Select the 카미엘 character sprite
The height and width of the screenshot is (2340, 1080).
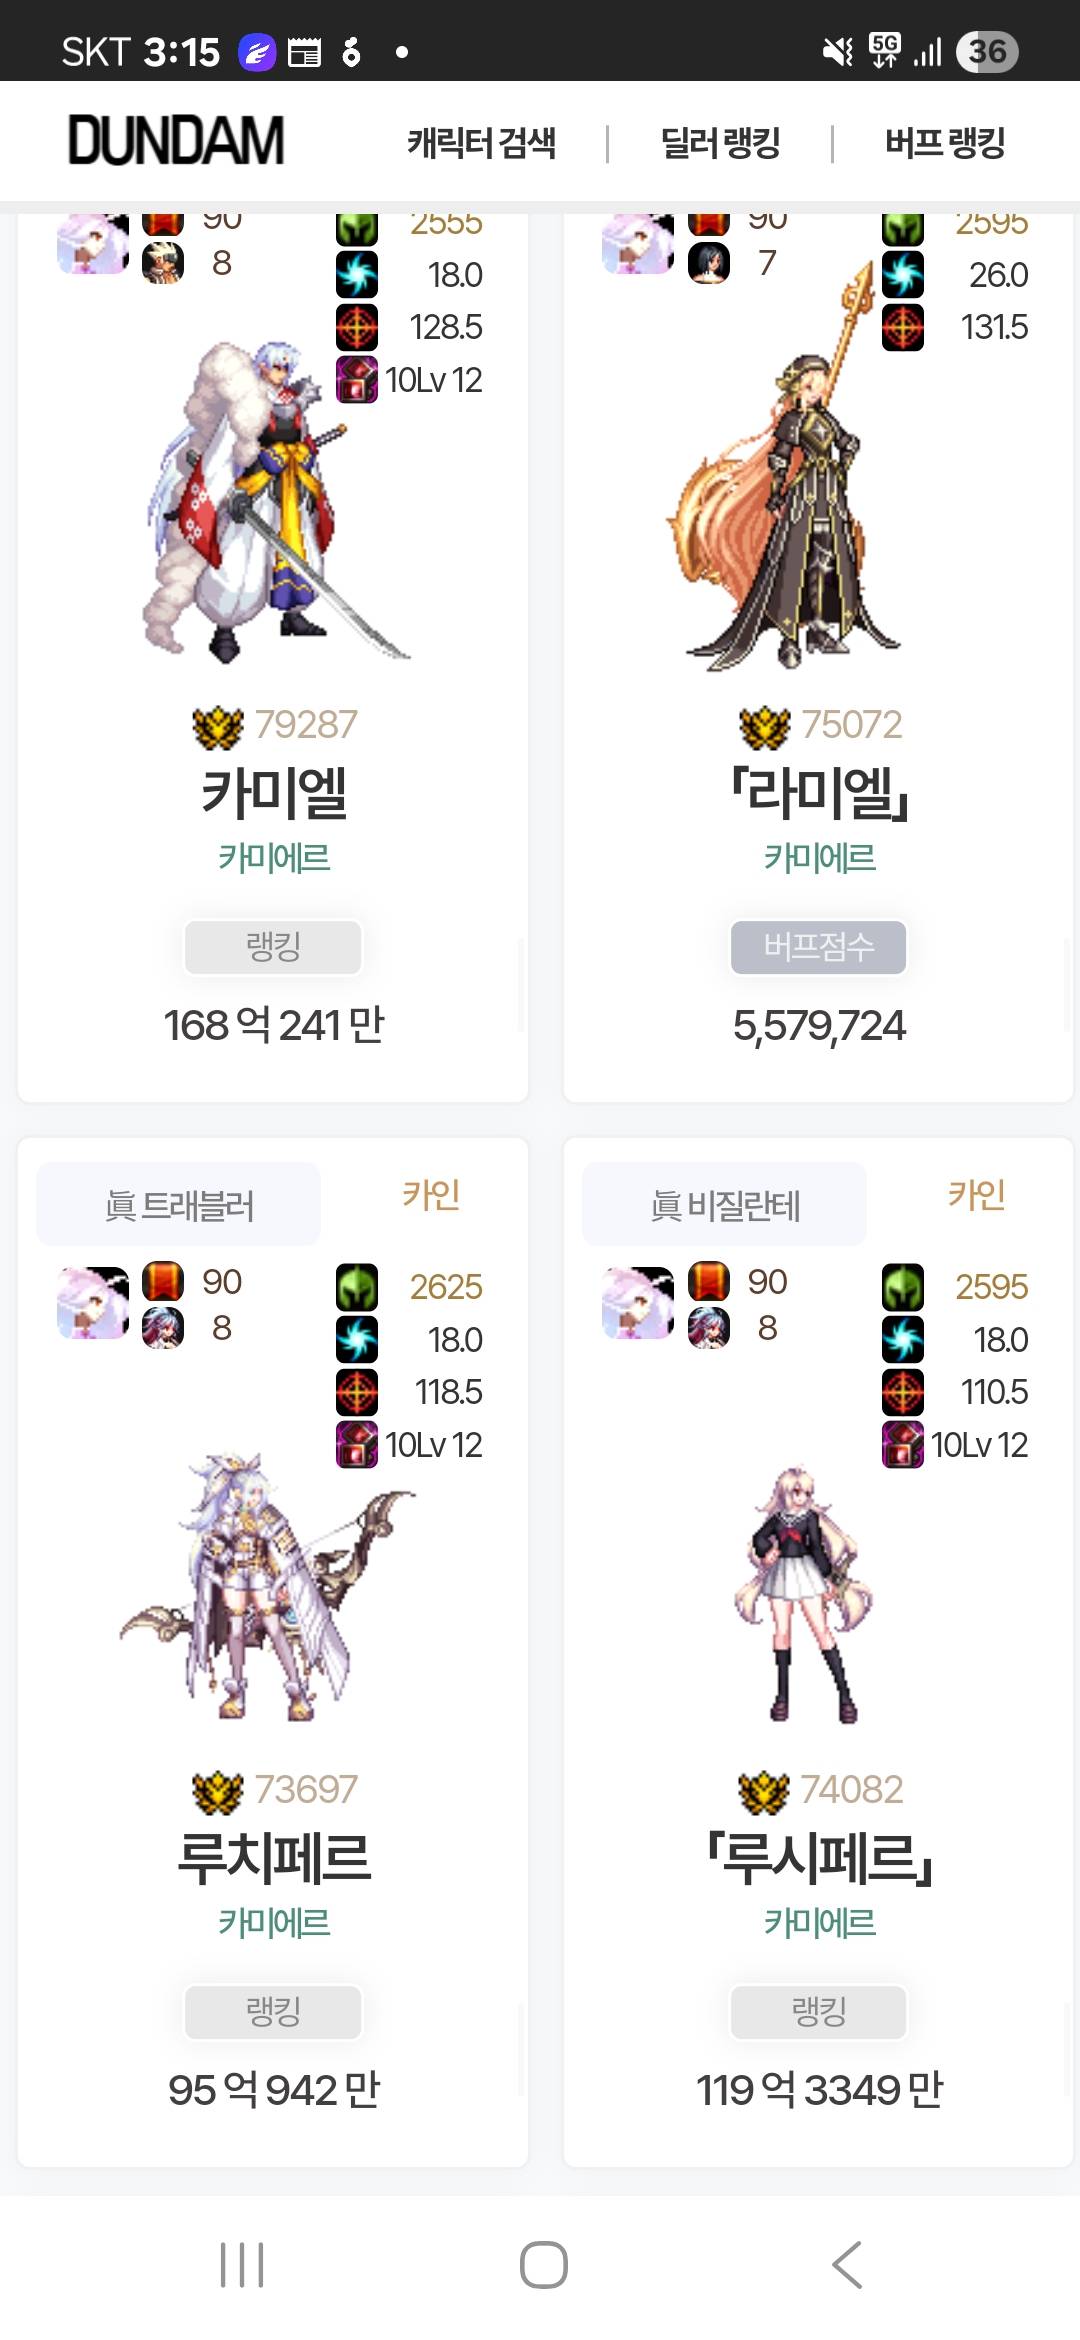tap(270, 502)
